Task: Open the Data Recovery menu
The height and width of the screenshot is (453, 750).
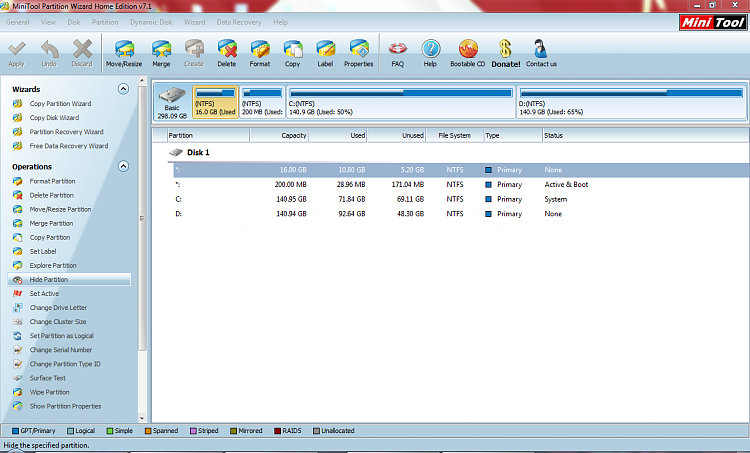Action: pyautogui.click(x=239, y=22)
